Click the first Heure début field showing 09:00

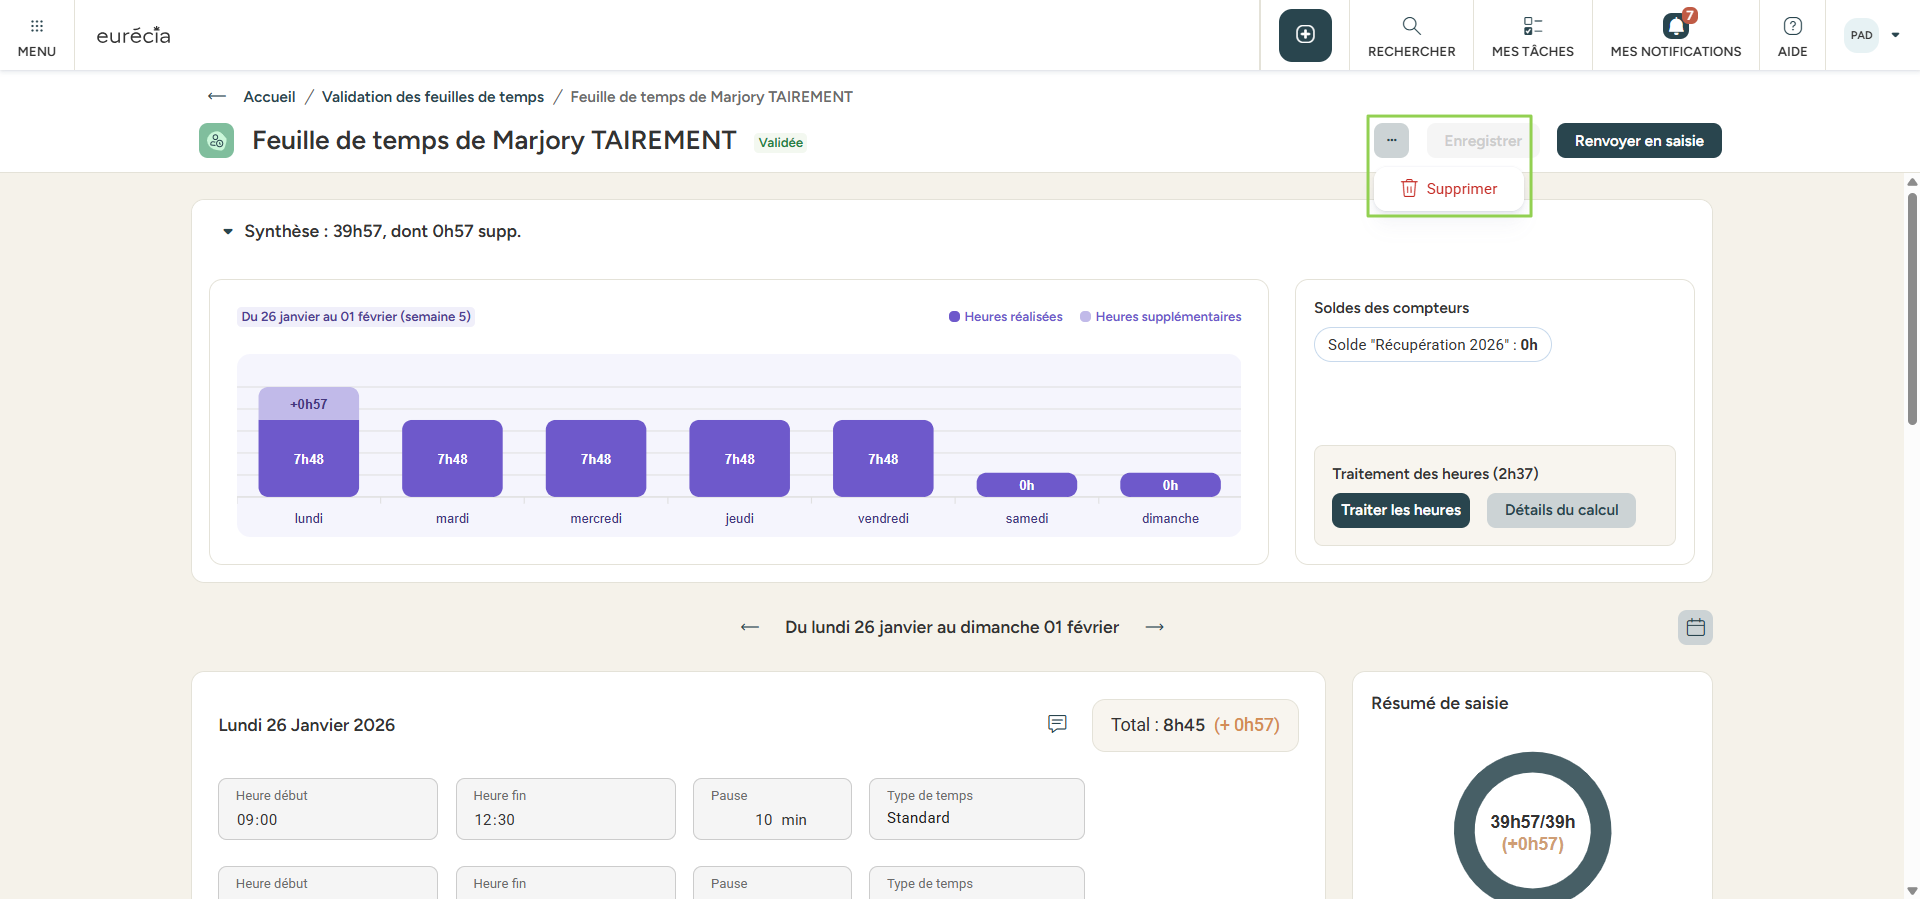(327, 810)
